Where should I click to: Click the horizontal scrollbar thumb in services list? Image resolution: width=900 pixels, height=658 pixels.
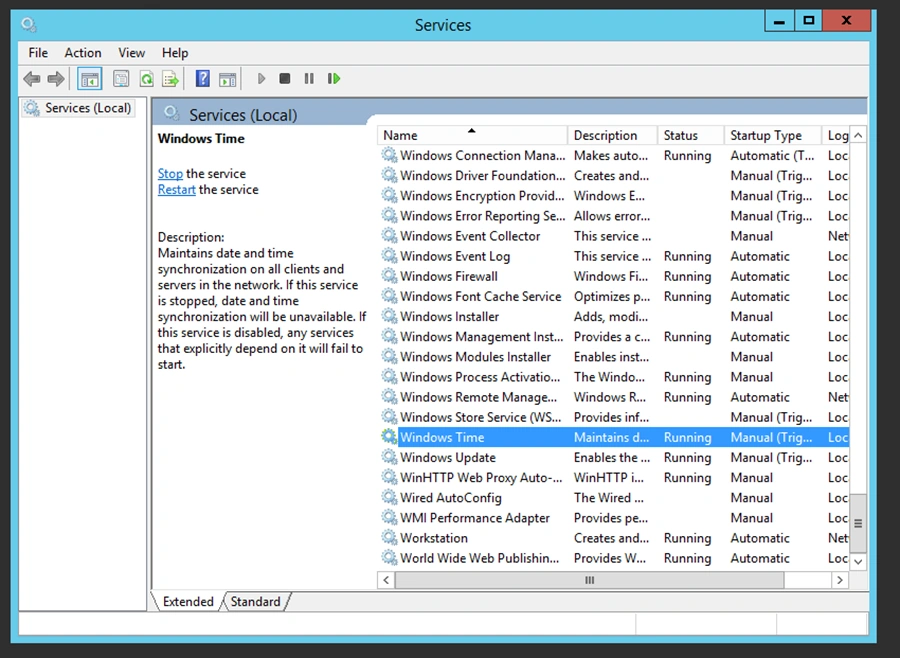pos(590,580)
